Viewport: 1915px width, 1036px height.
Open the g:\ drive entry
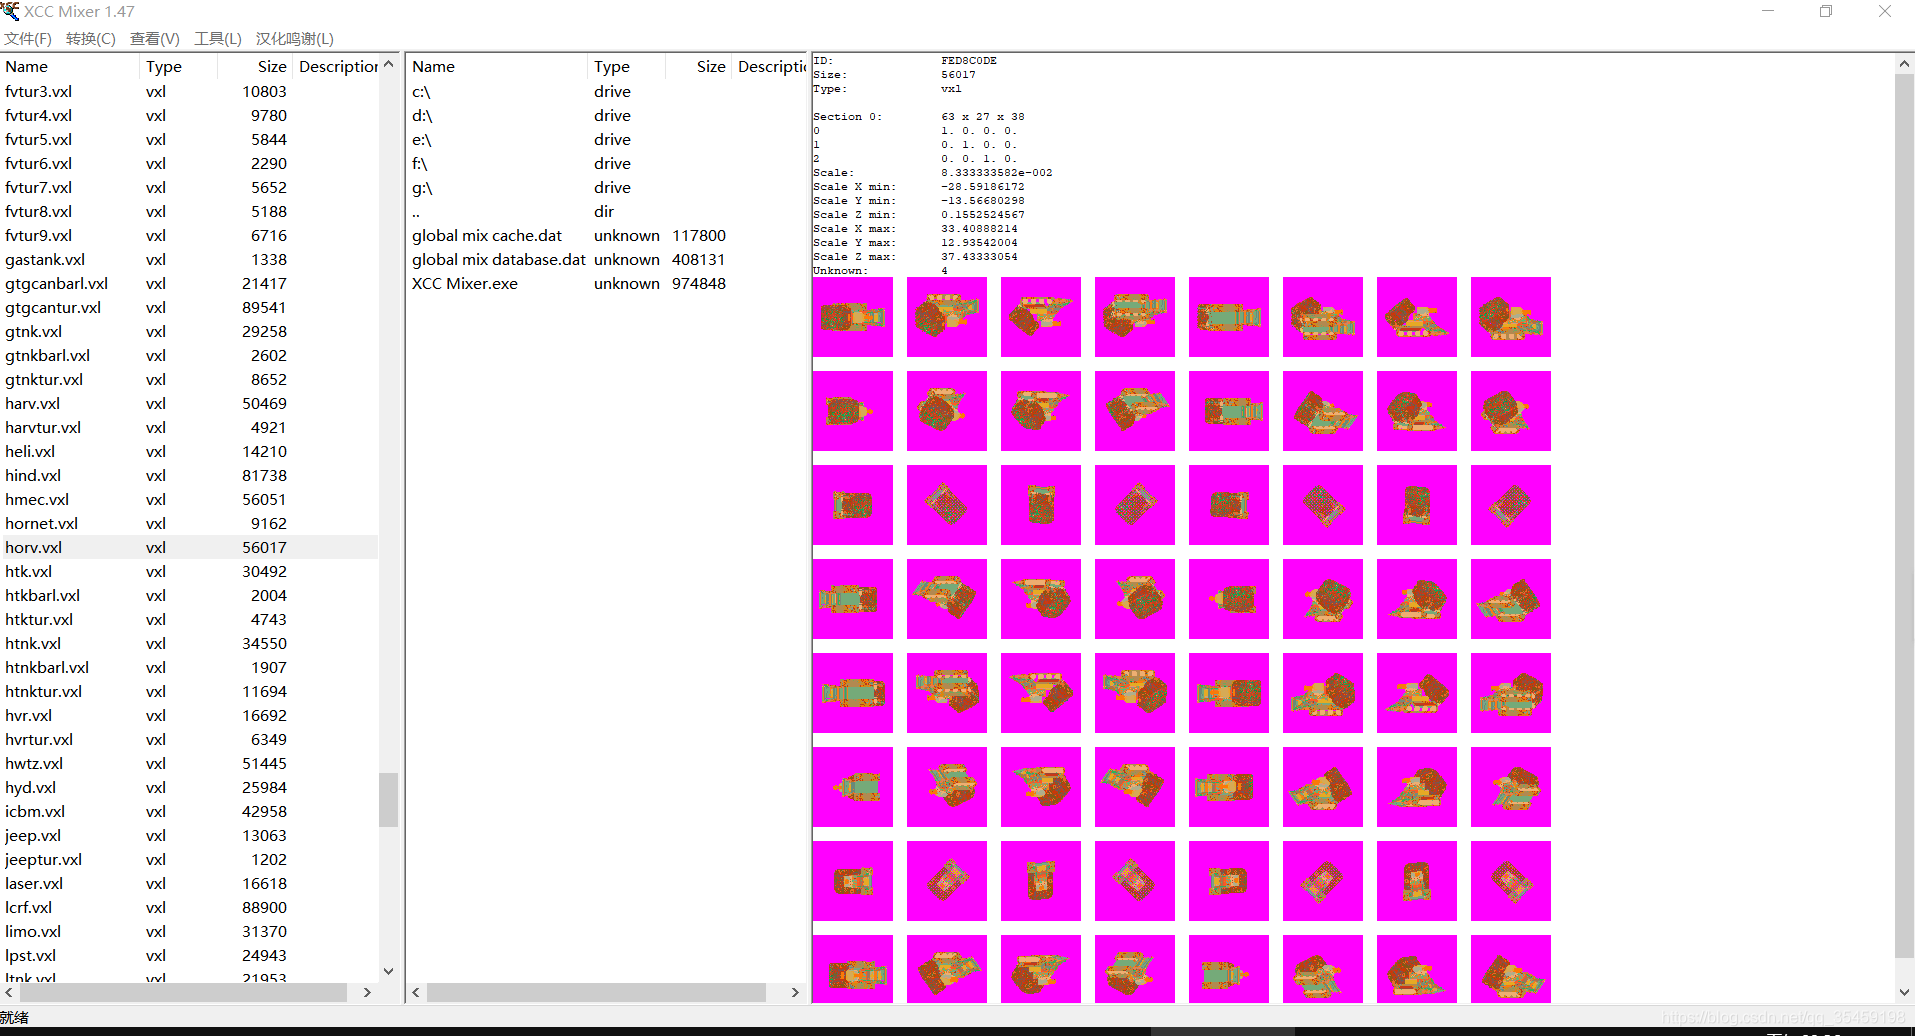coord(606,188)
